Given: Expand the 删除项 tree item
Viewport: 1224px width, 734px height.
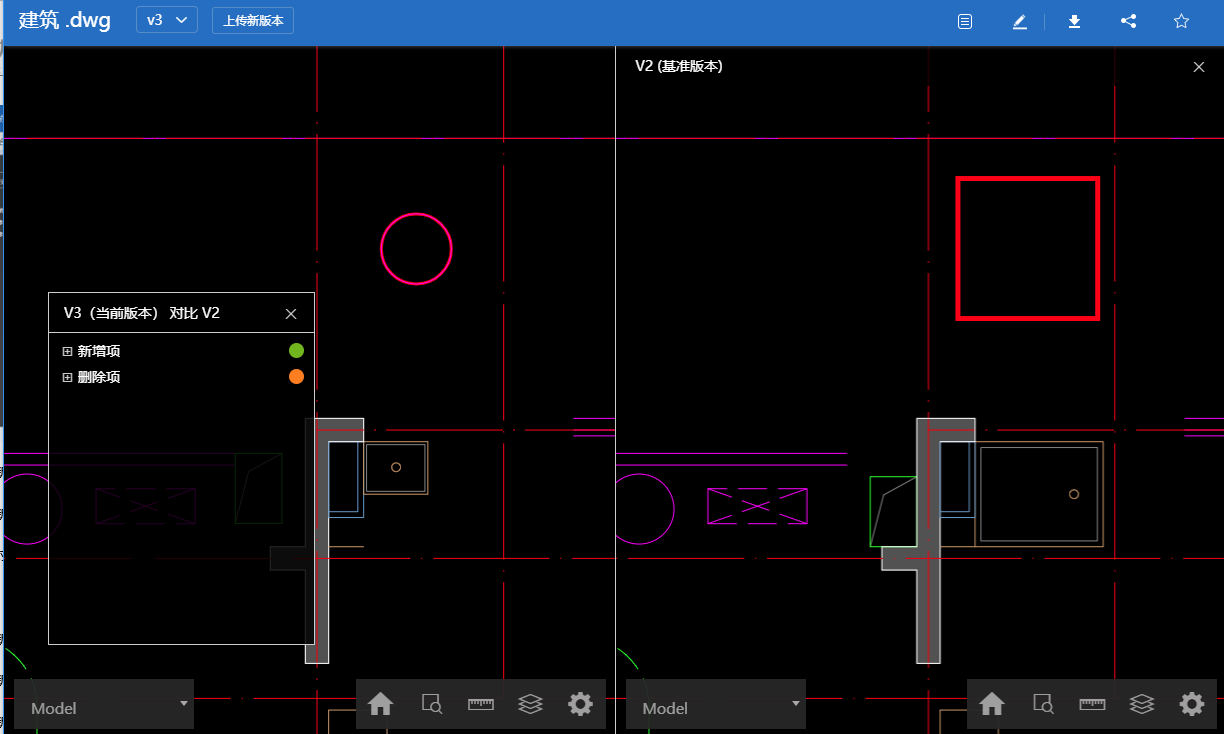Looking at the screenshot, I should click(x=68, y=377).
